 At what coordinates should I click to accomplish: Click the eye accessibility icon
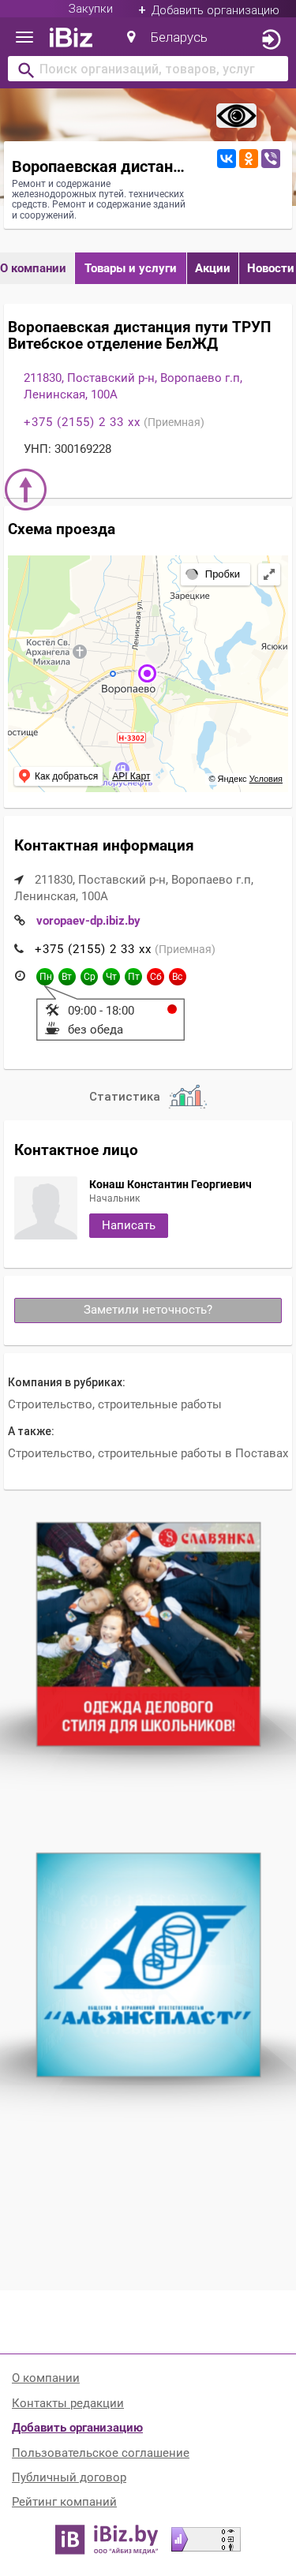(x=236, y=116)
